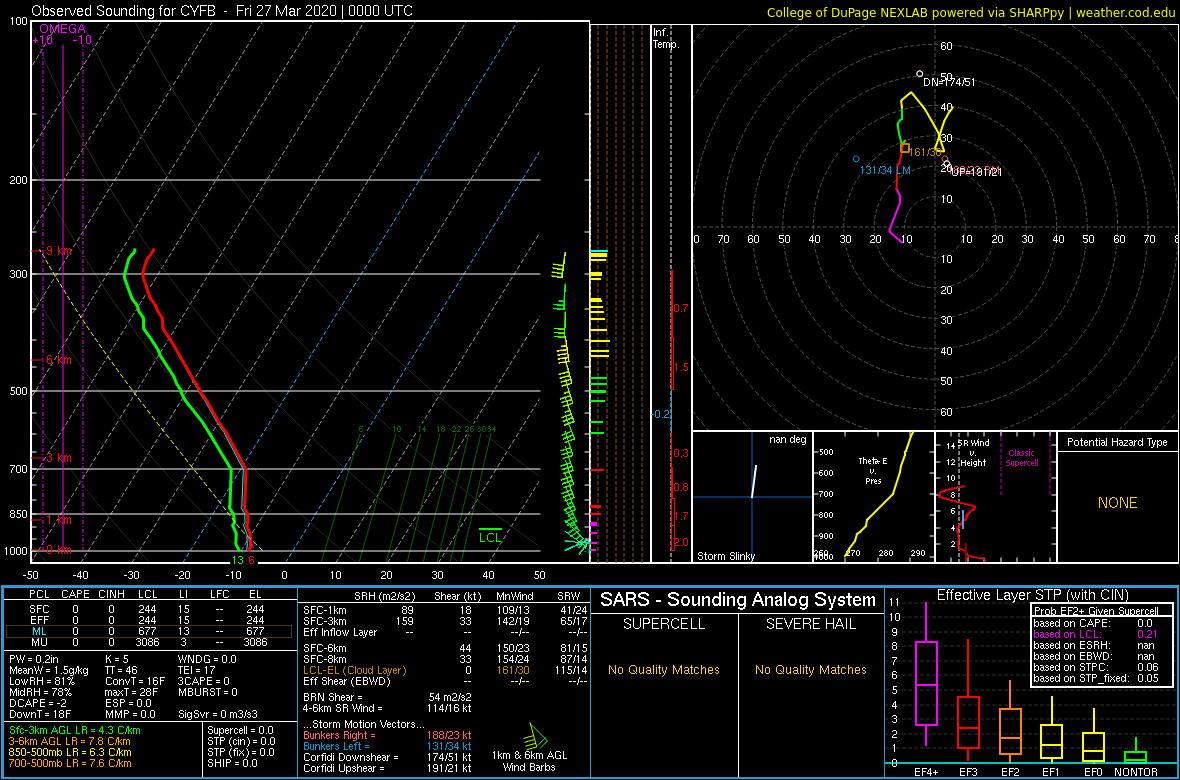
Task: Click the UP=191/21 marker on hodograph
Action: click(947, 165)
